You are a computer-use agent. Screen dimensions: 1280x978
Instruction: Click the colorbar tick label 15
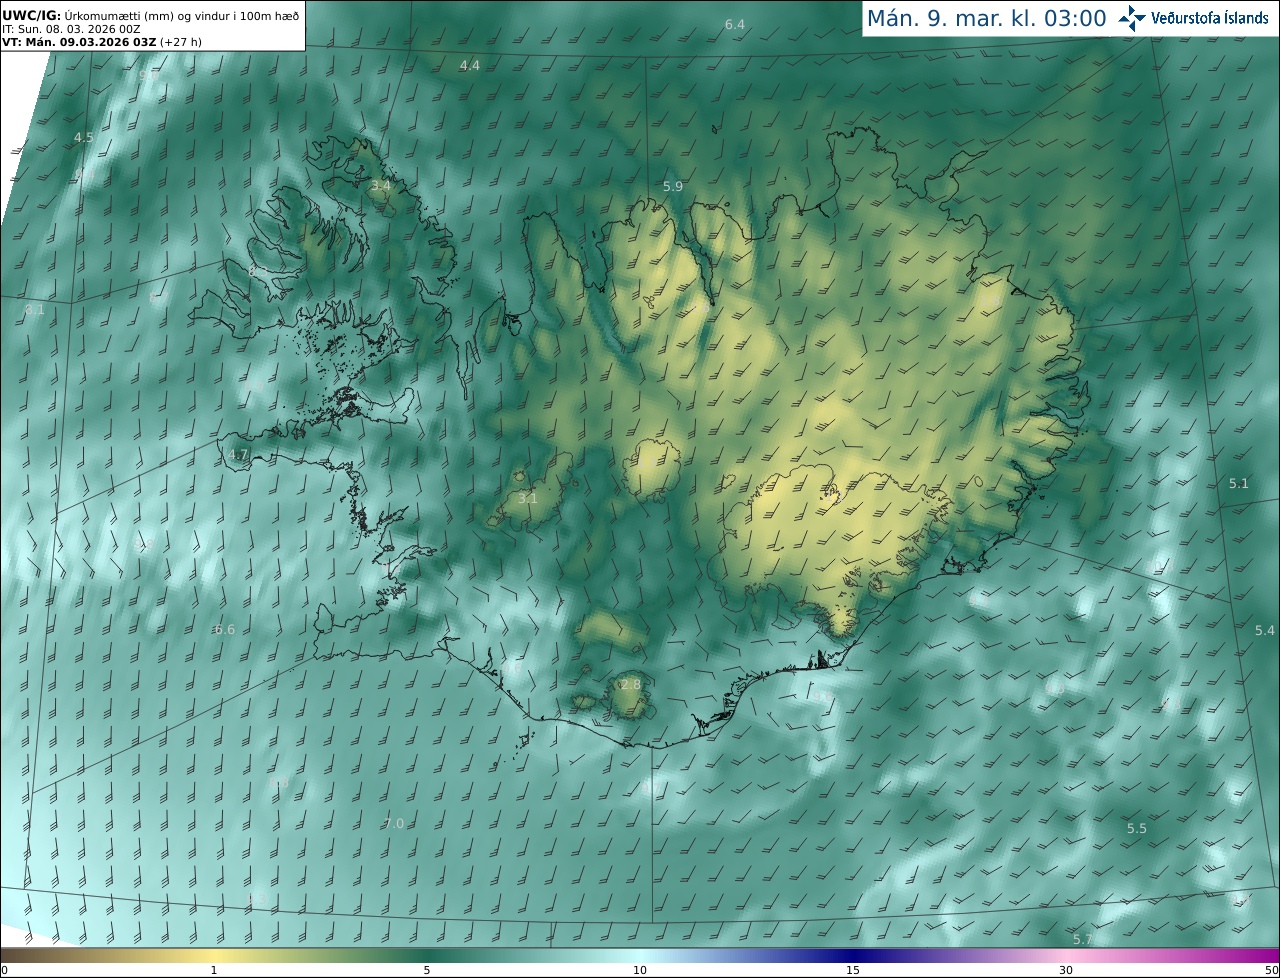pyautogui.click(x=853, y=970)
